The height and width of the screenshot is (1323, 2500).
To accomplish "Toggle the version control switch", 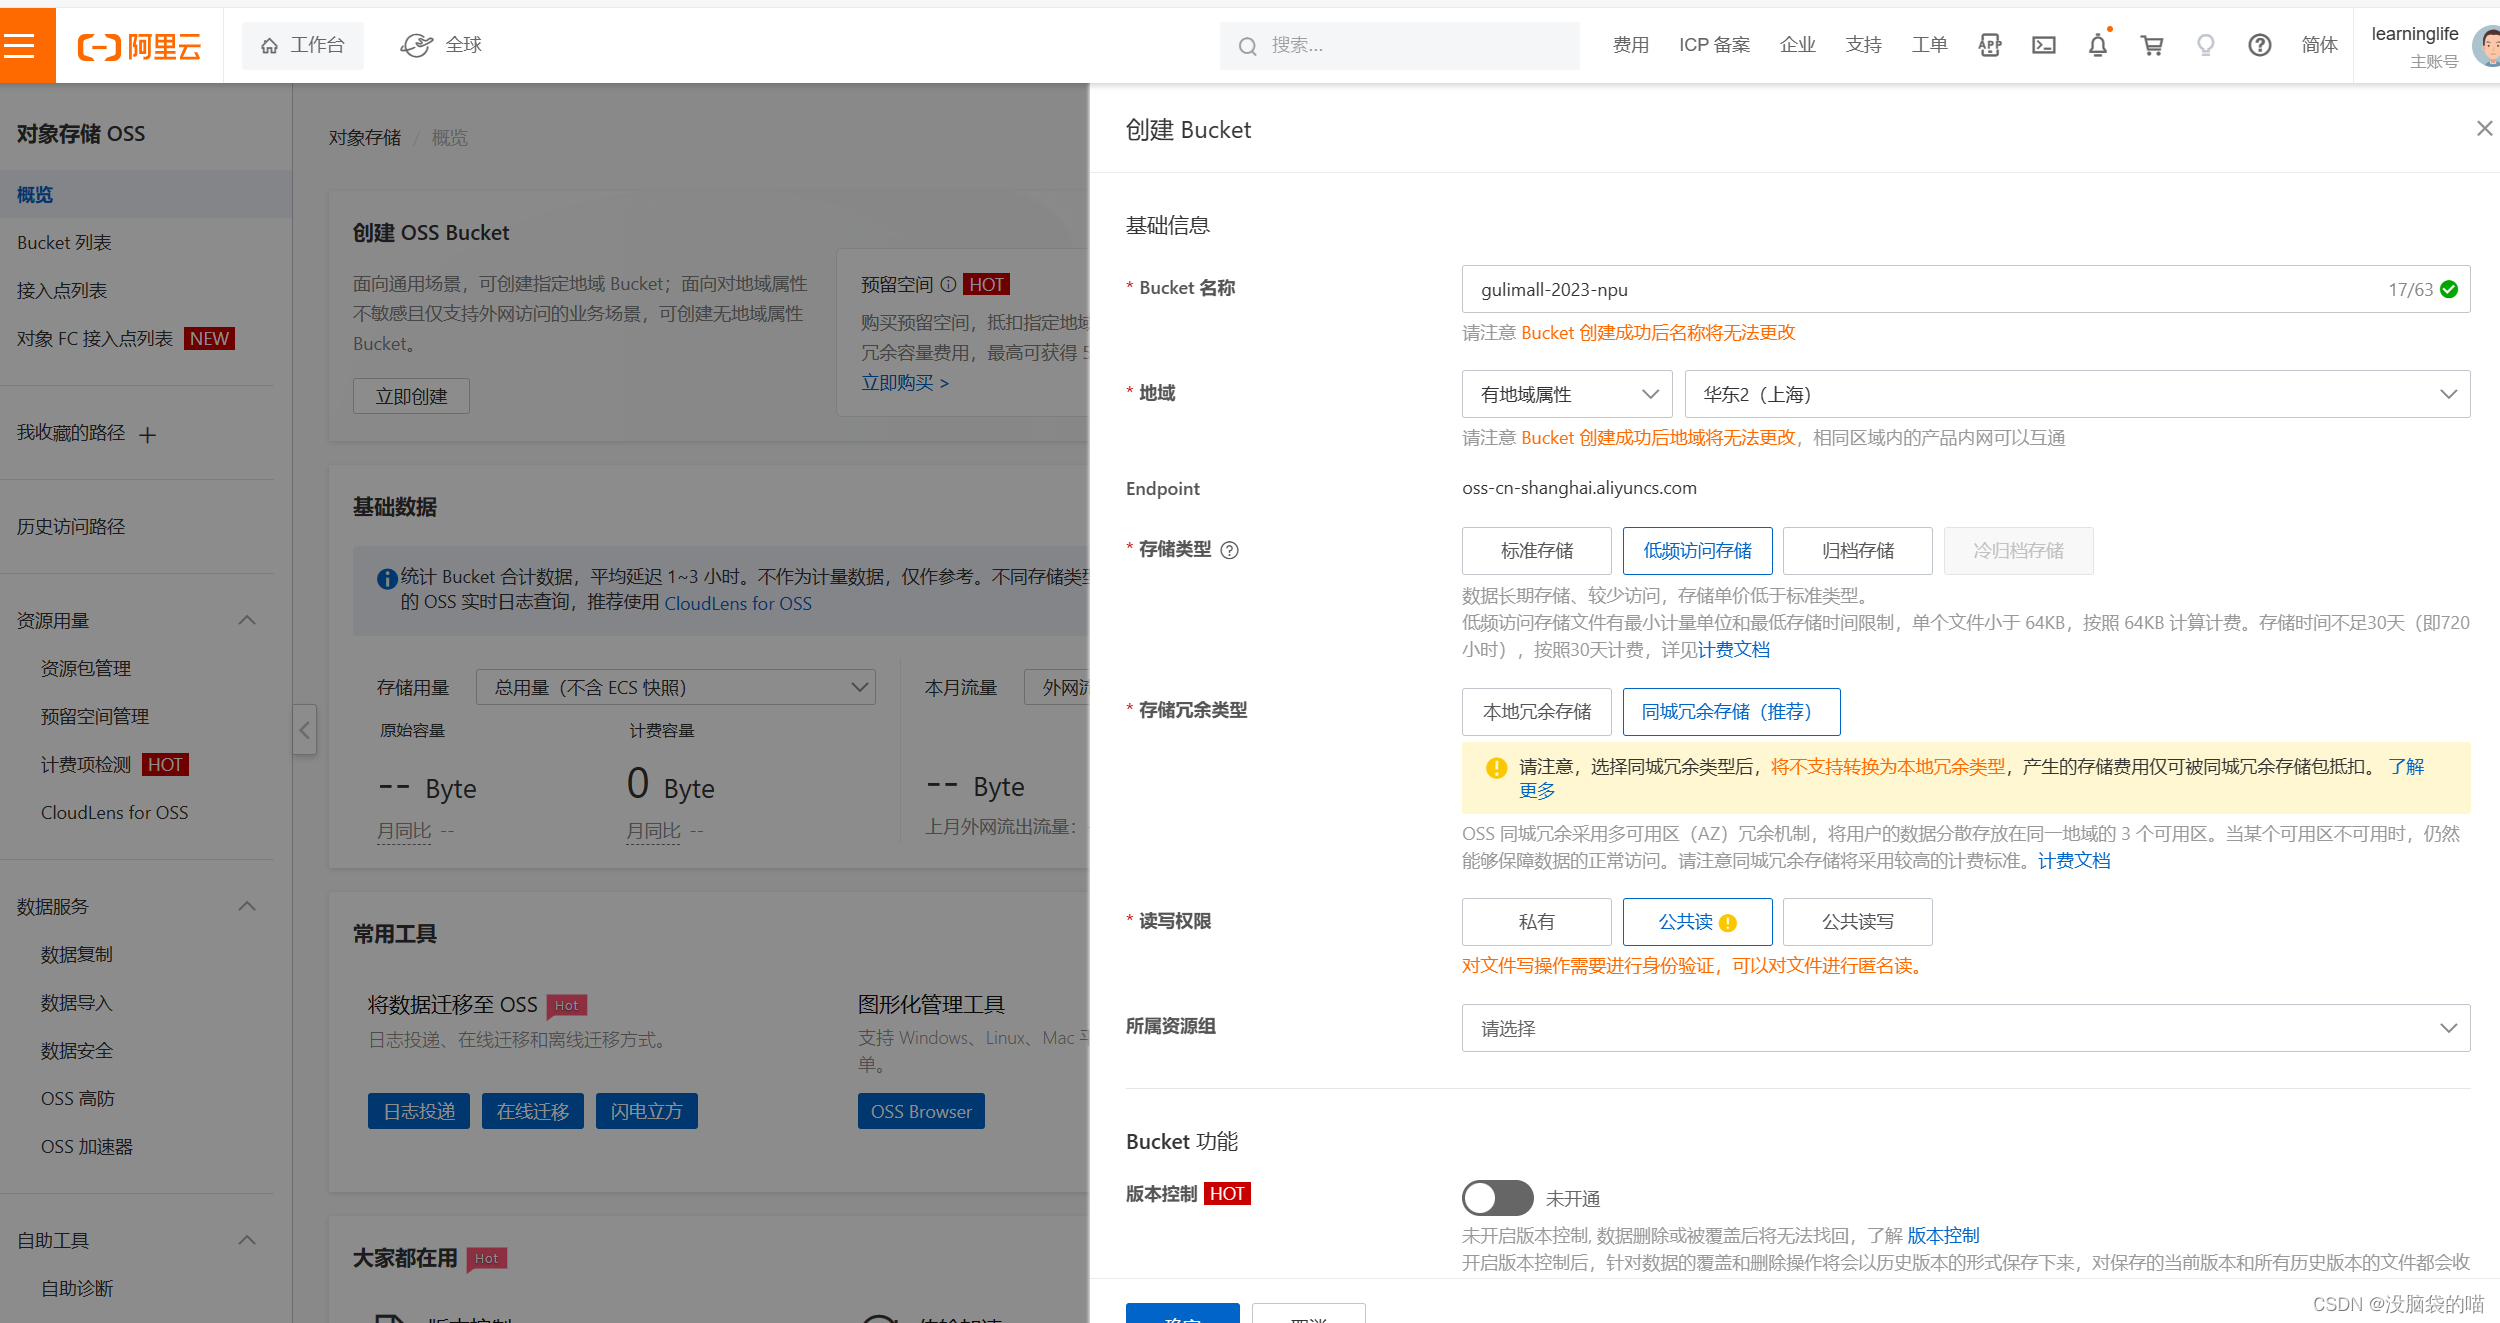I will [1497, 1198].
